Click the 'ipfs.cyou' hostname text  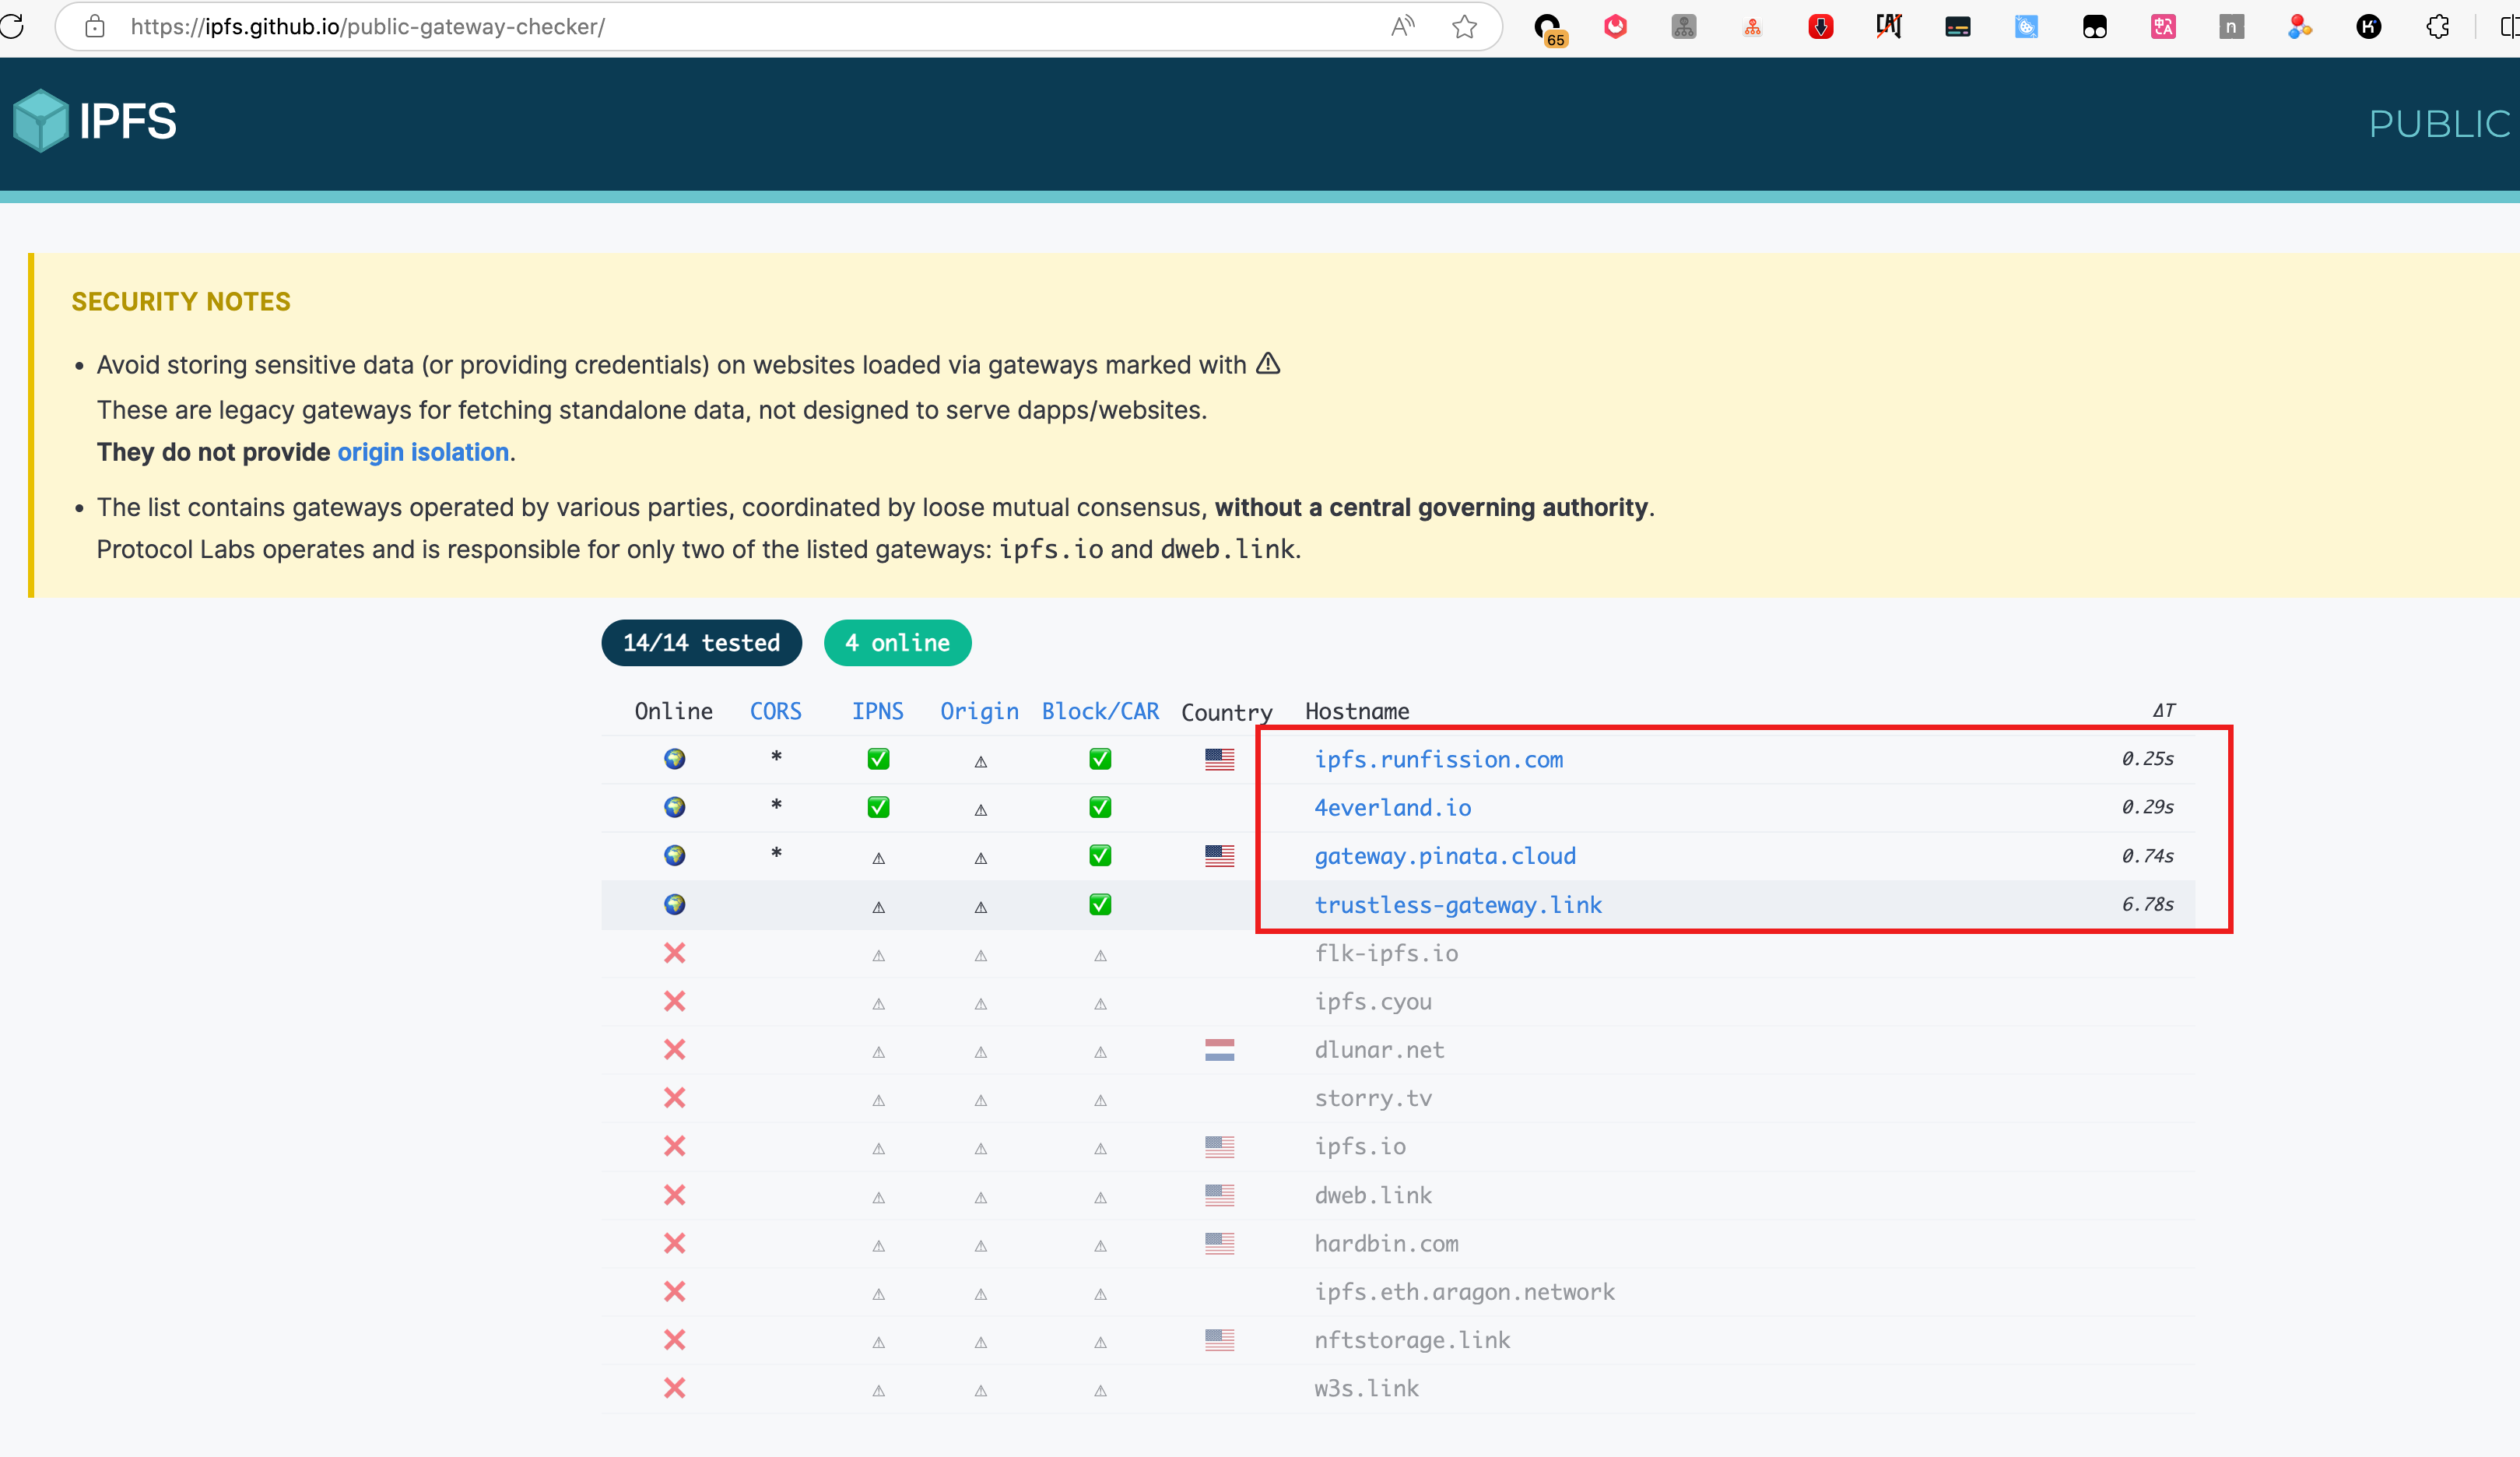(x=1373, y=1002)
